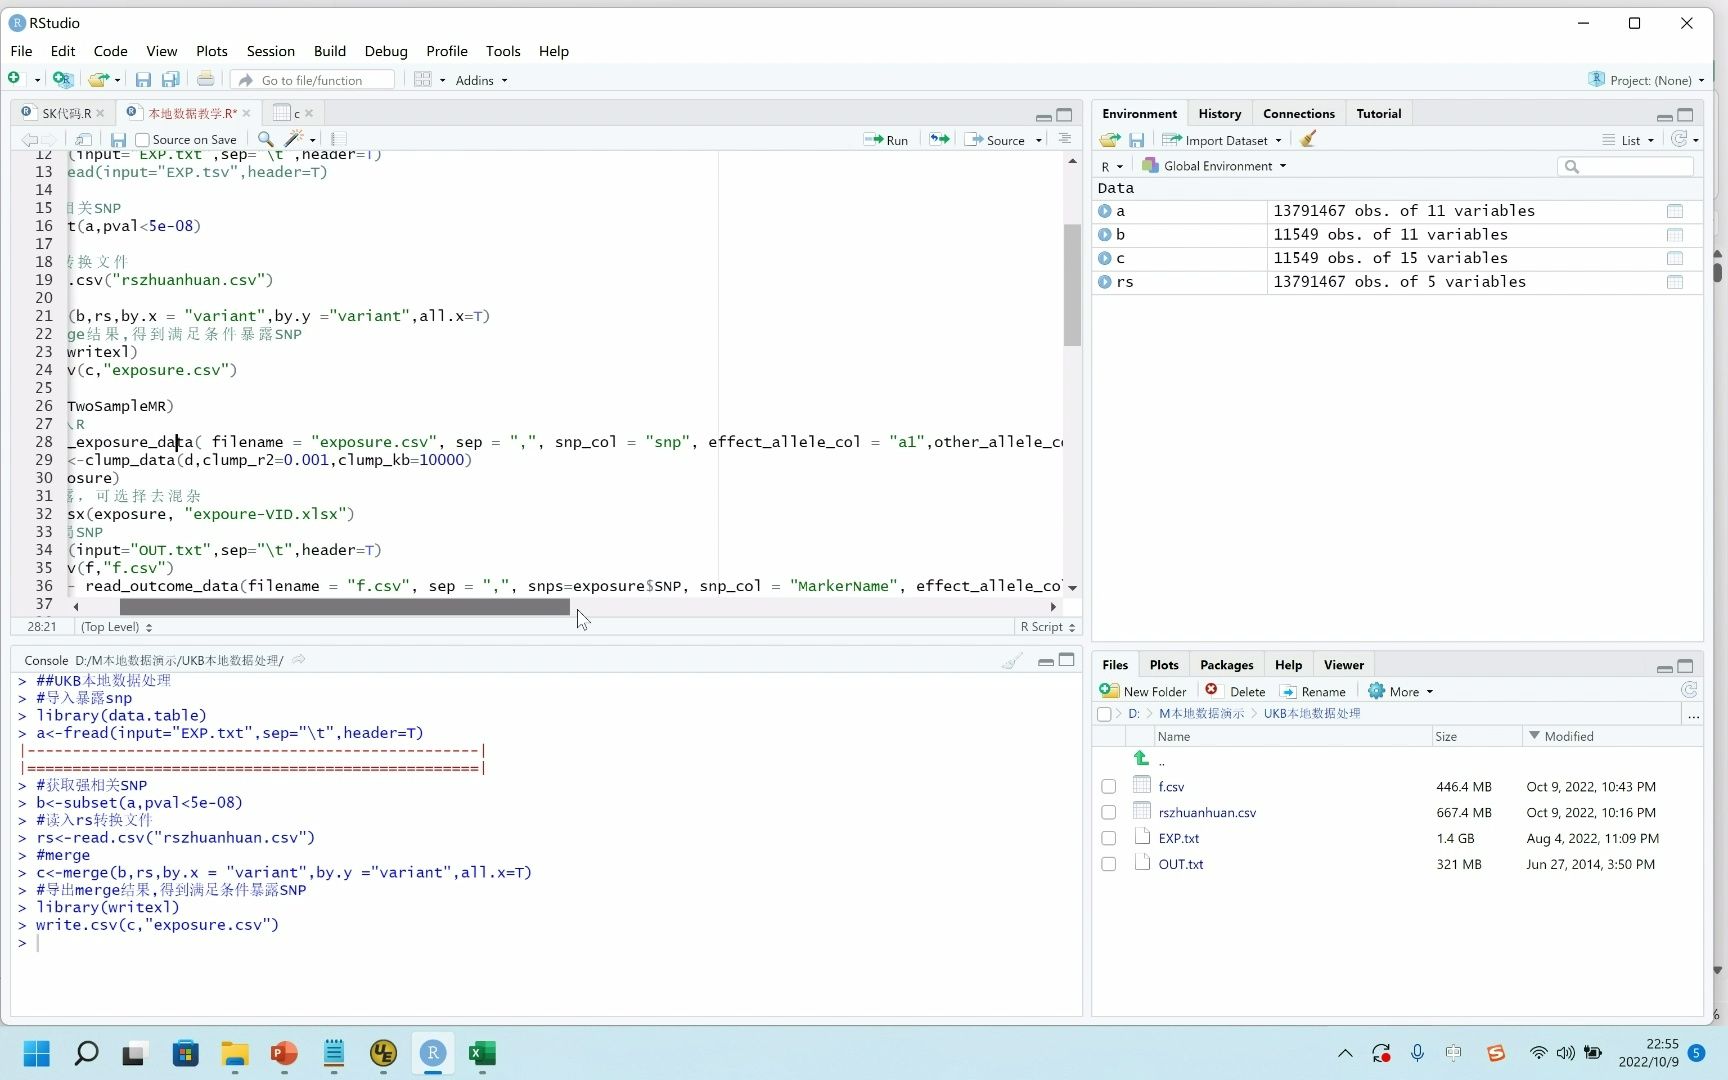
Task: Enable the Source on Save checkbox
Action: click(x=142, y=140)
